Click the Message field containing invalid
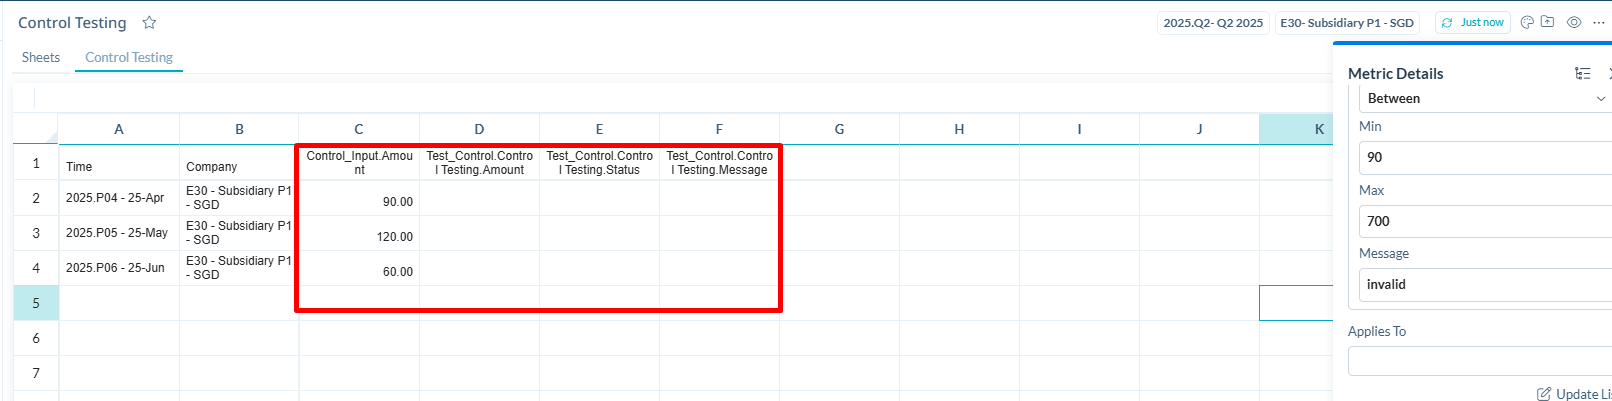This screenshot has height=401, width=1612. tap(1485, 284)
